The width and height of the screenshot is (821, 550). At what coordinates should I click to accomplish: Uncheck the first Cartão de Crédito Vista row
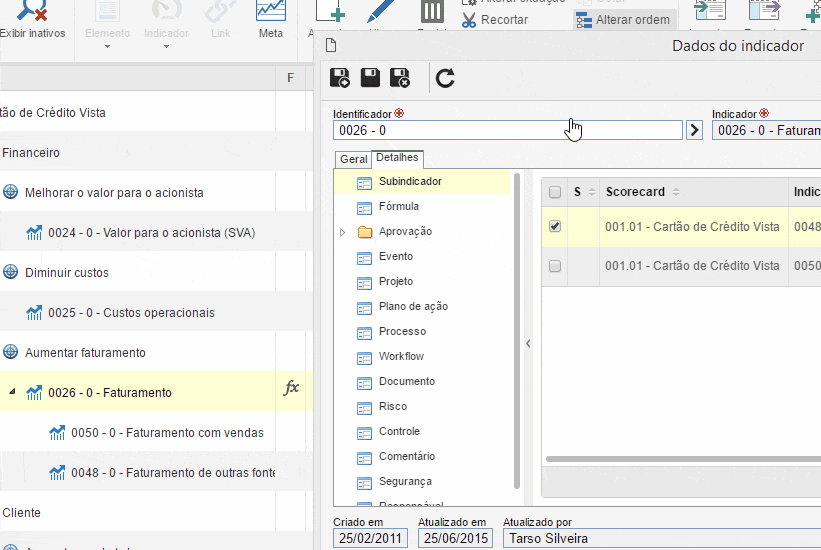coord(555,226)
